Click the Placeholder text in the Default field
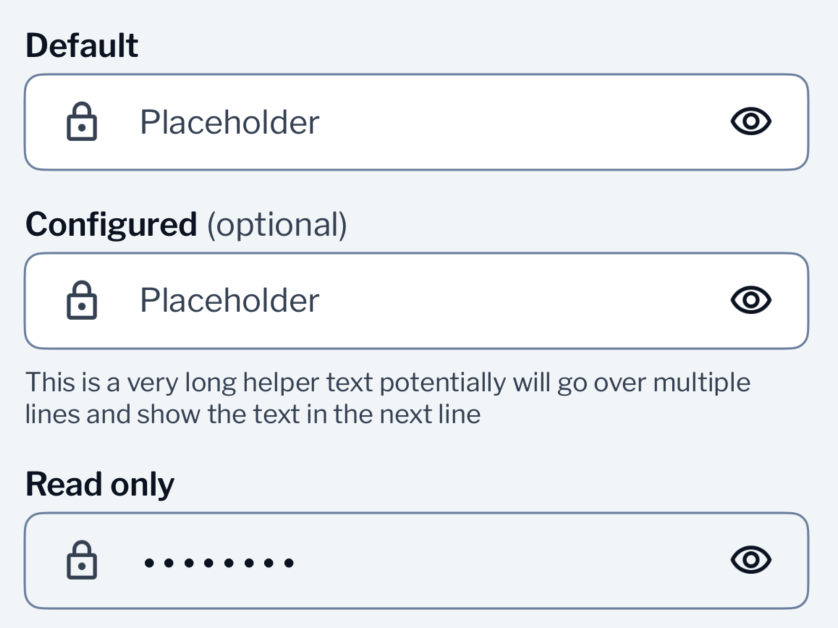This screenshot has width=838, height=628. coord(230,122)
